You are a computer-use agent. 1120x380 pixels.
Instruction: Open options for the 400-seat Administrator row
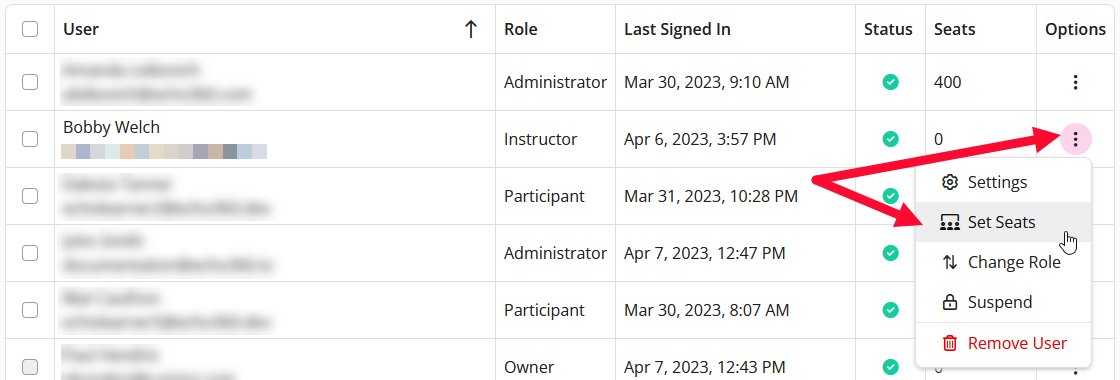[1075, 82]
